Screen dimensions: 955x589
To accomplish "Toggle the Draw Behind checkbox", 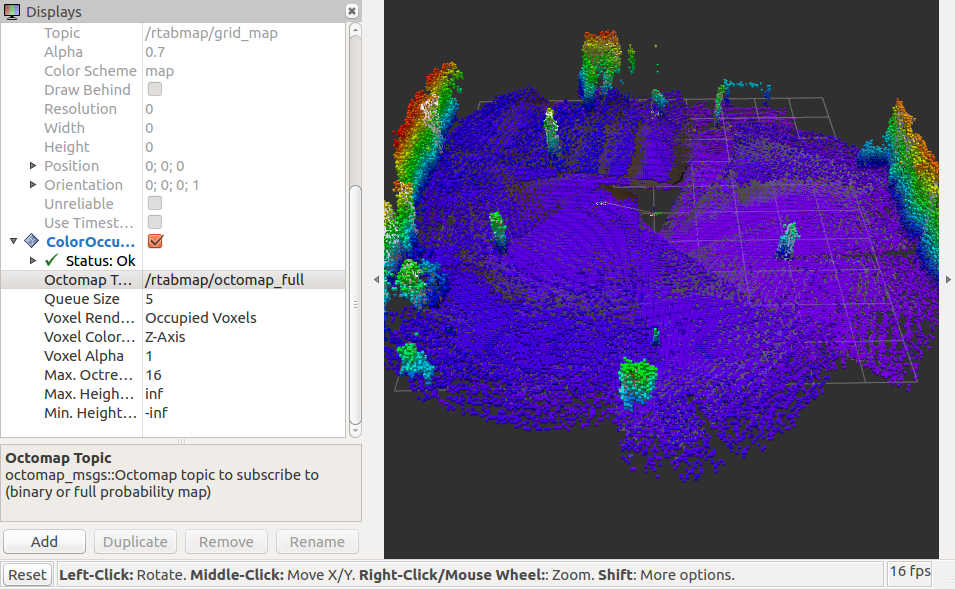I will [x=155, y=90].
